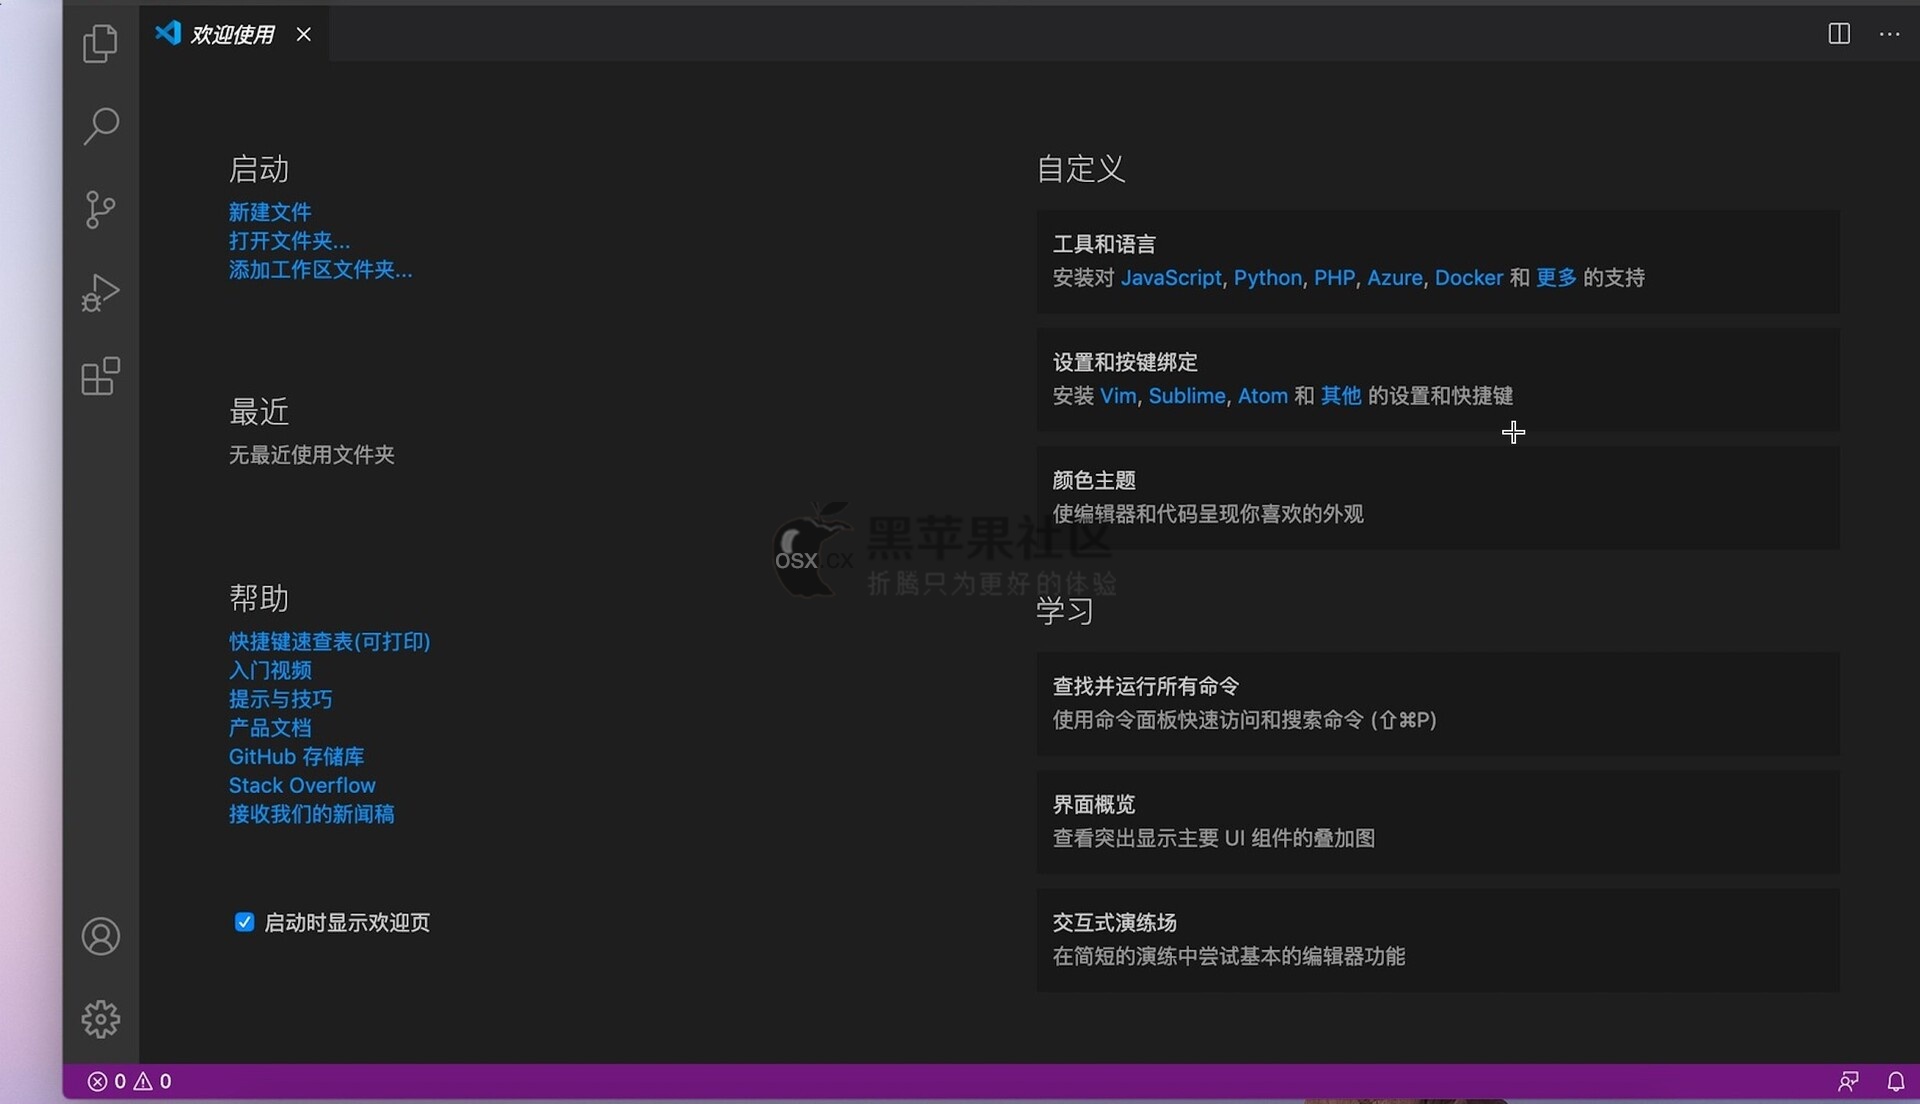Close the 欢迎使用 tab
This screenshot has width=1920, height=1104.
click(x=303, y=34)
